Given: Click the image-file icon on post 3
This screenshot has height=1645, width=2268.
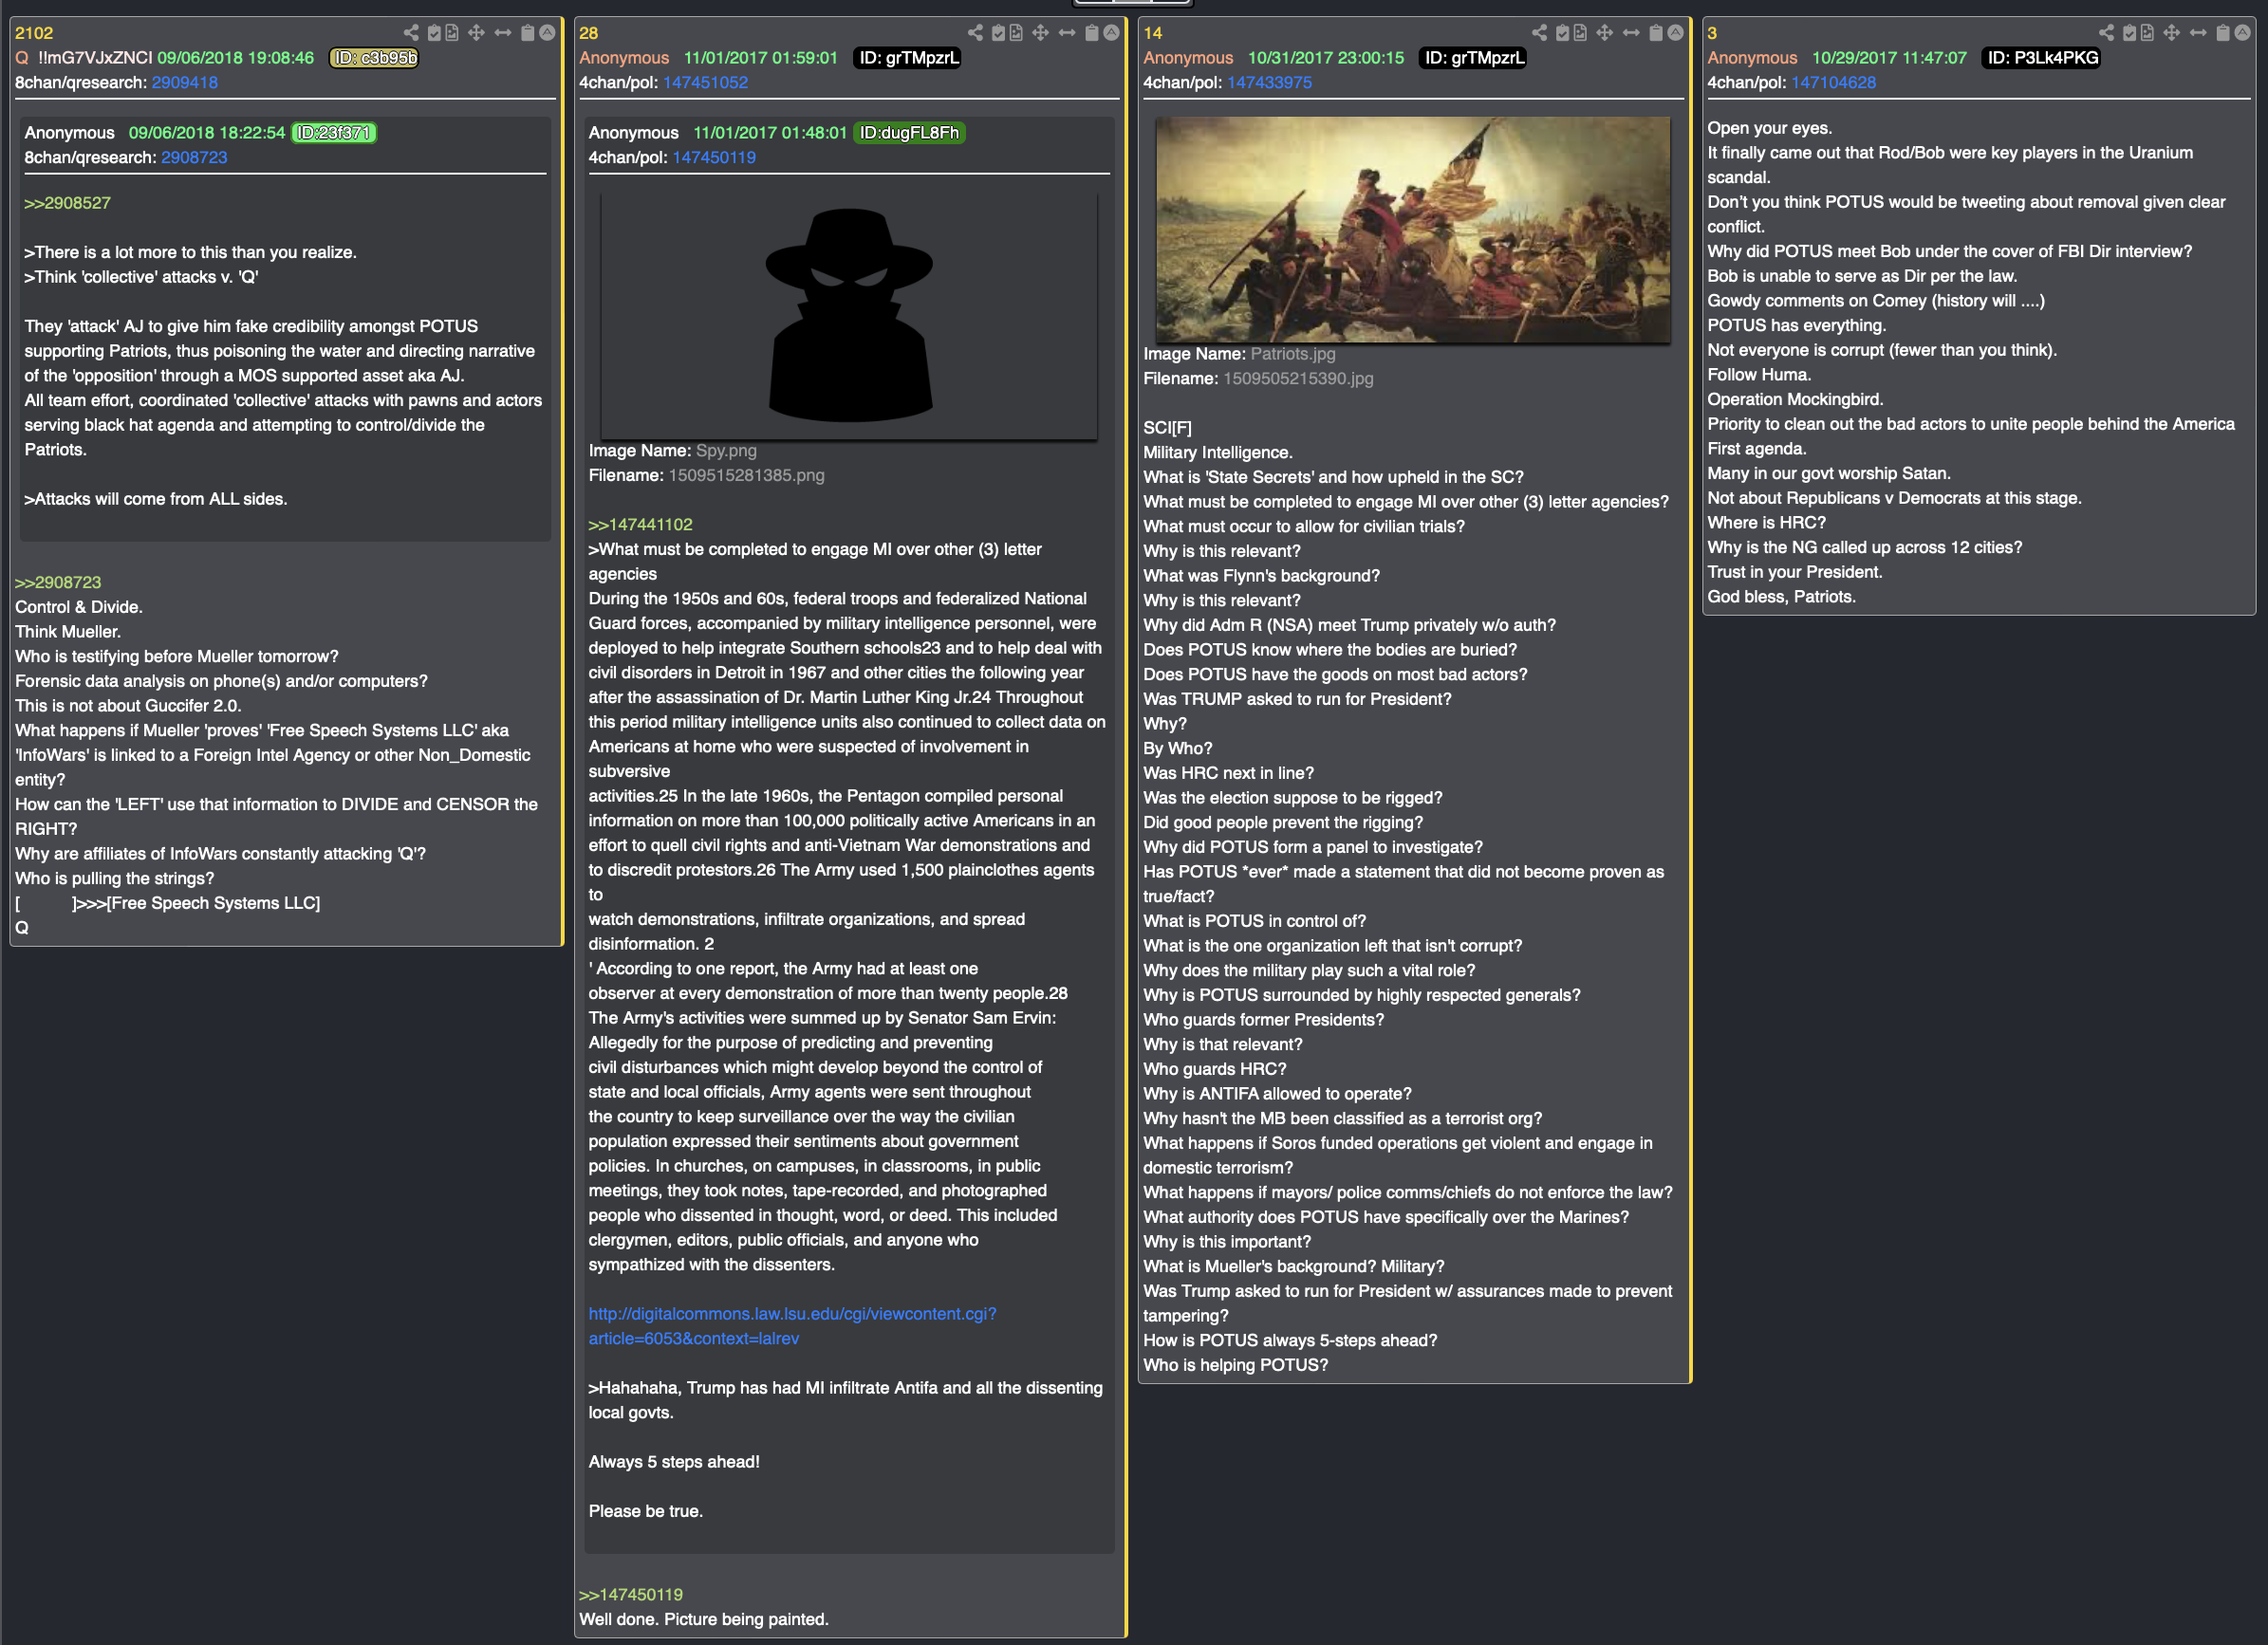Looking at the screenshot, I should [x=2147, y=32].
